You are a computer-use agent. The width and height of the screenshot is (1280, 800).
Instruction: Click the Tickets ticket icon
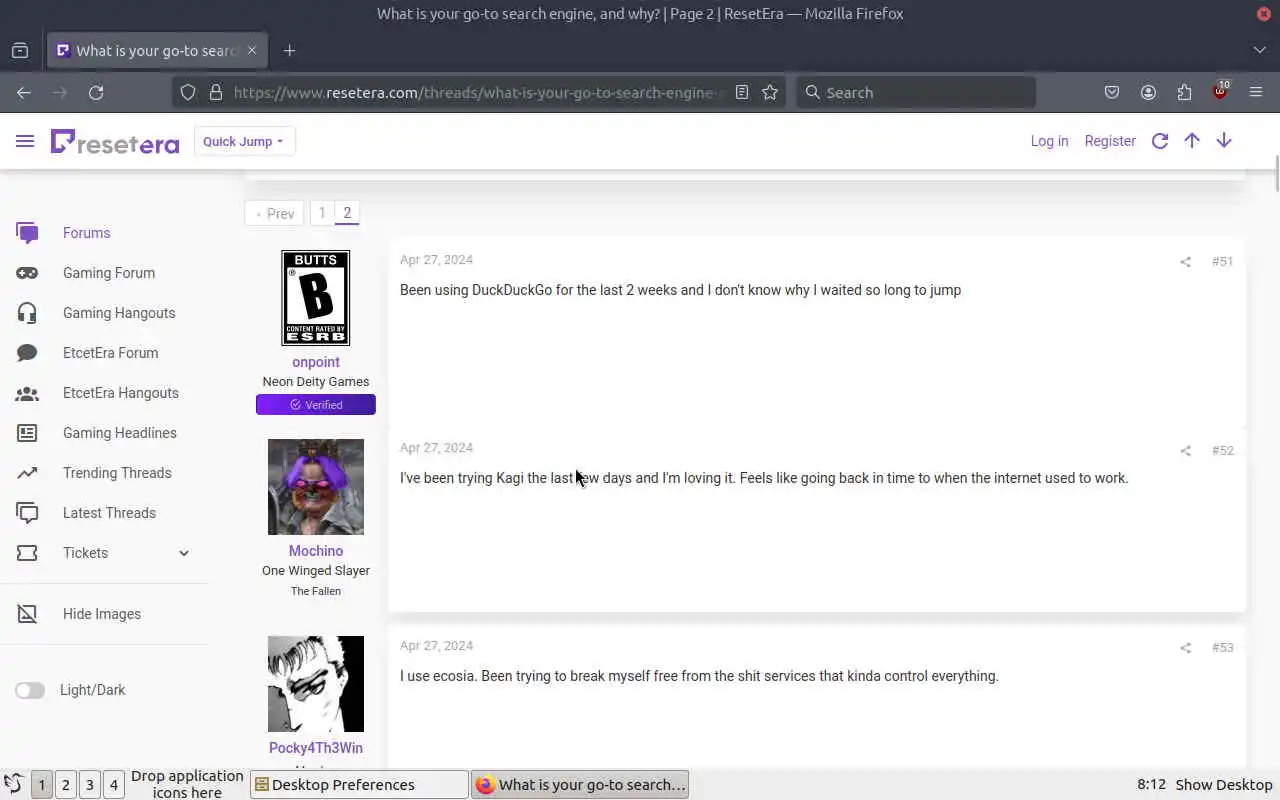(27, 553)
